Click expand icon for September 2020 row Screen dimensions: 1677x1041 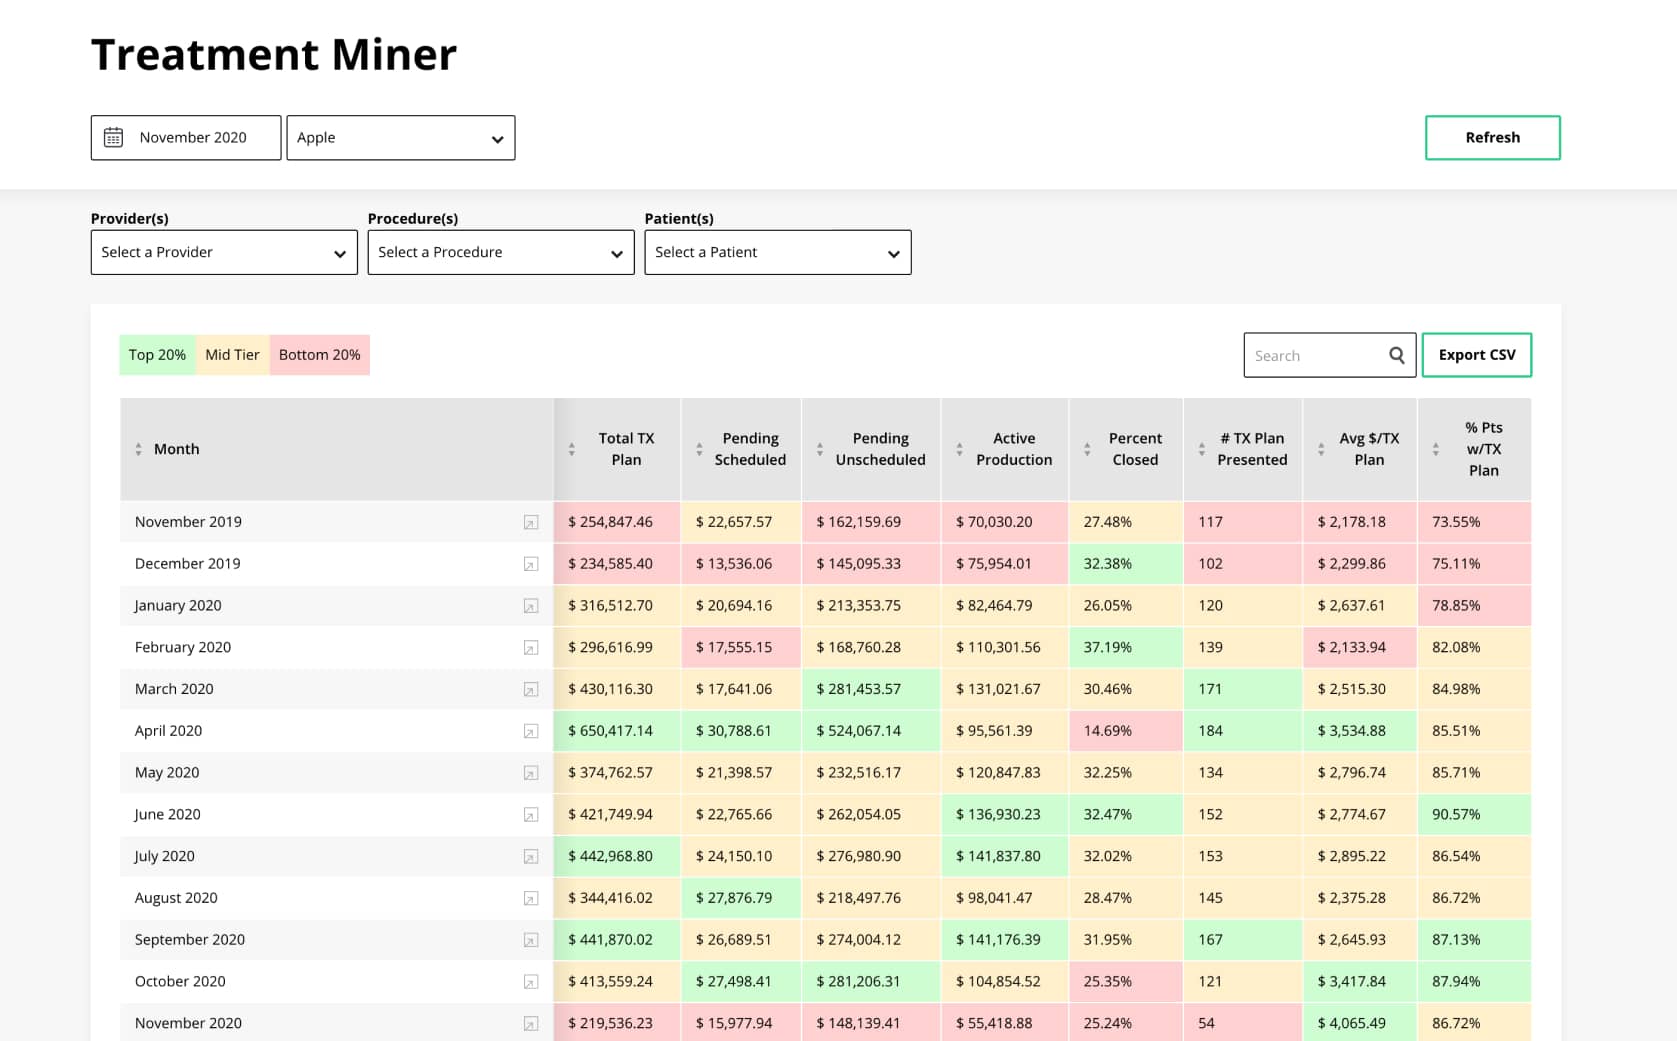pos(531,940)
